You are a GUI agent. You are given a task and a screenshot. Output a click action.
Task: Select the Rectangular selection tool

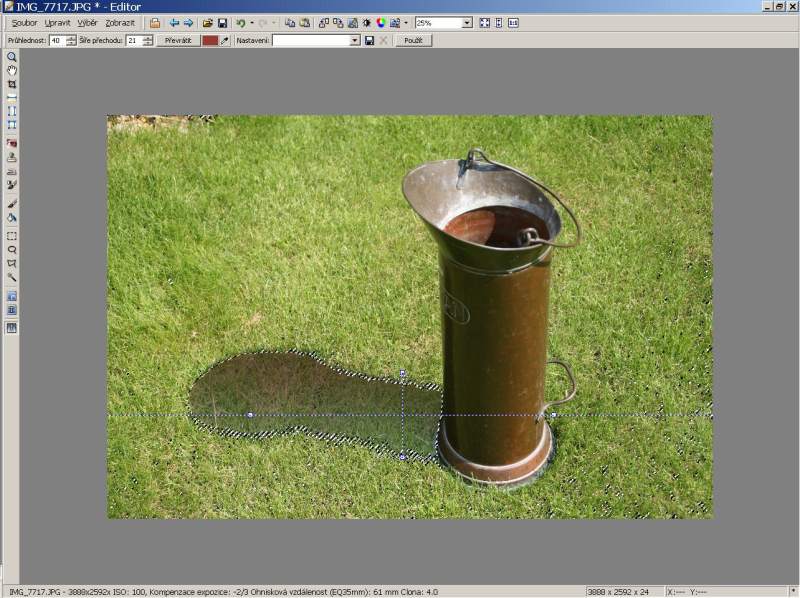coord(12,236)
